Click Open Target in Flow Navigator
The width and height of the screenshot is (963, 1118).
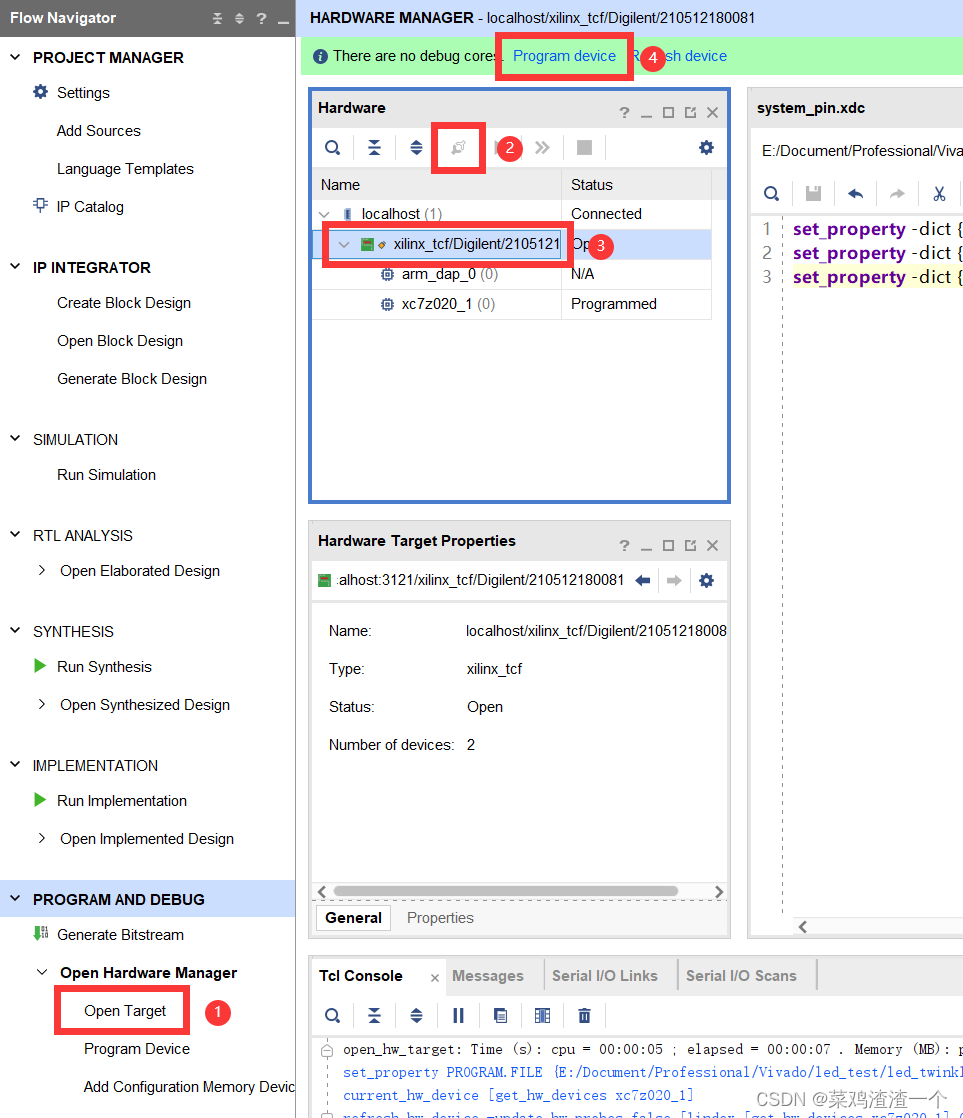(x=125, y=1010)
